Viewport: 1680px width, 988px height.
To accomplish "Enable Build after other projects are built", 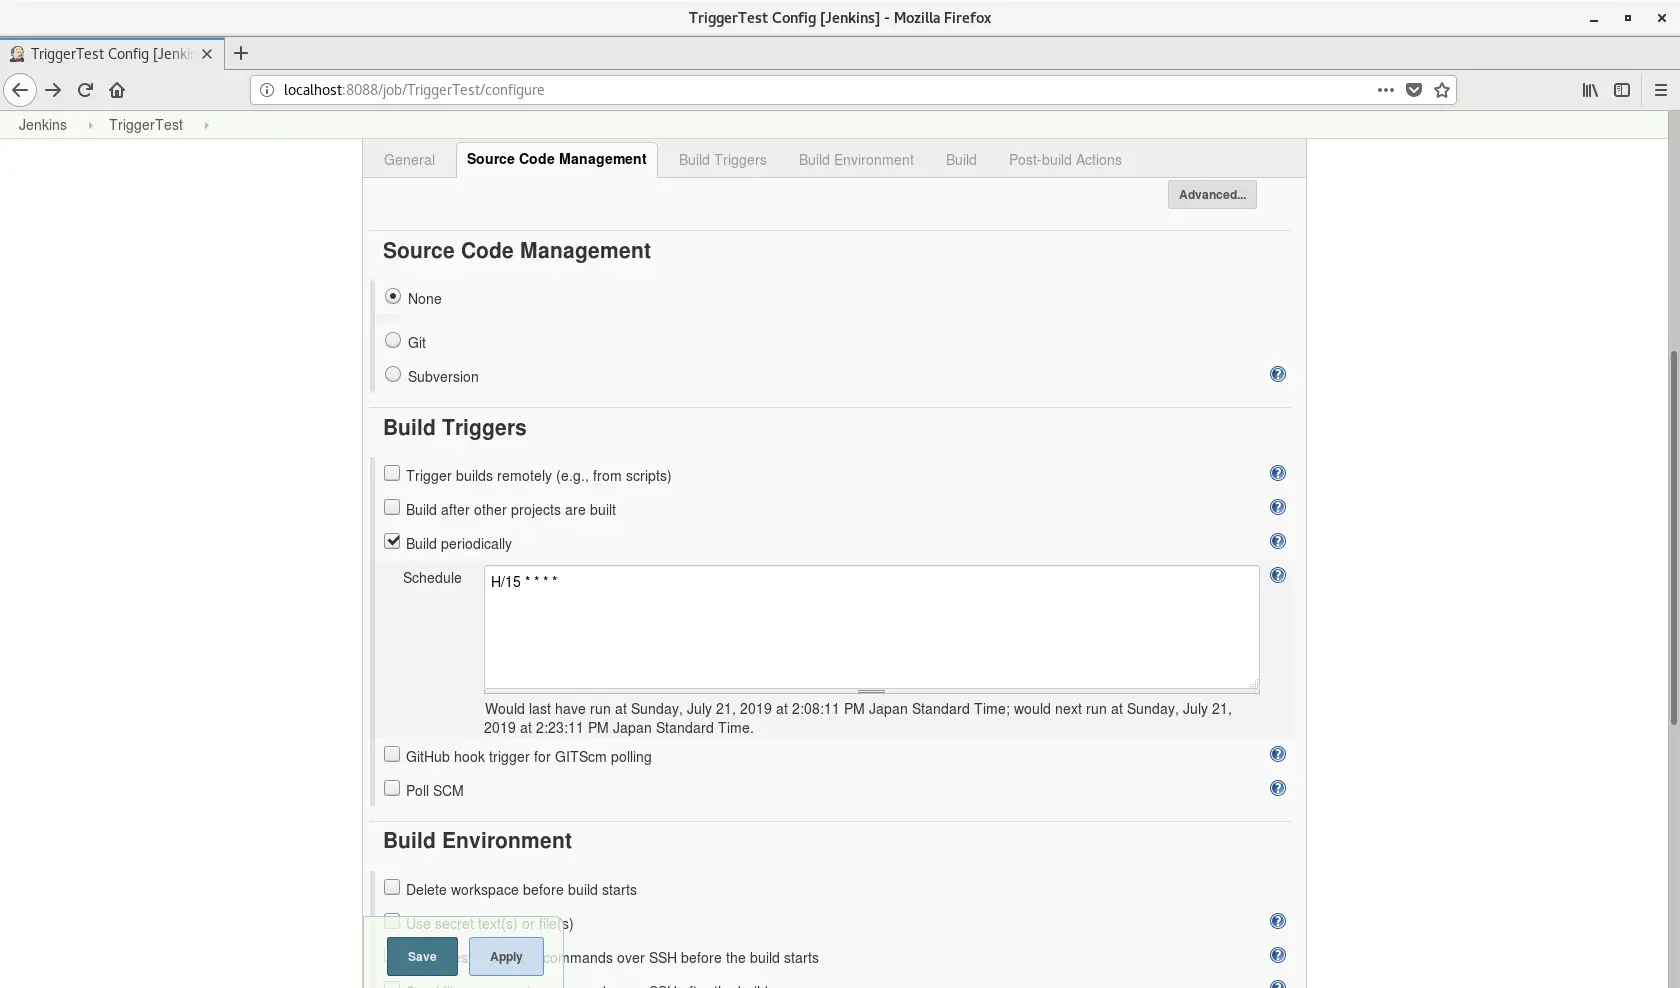I will tap(392, 507).
